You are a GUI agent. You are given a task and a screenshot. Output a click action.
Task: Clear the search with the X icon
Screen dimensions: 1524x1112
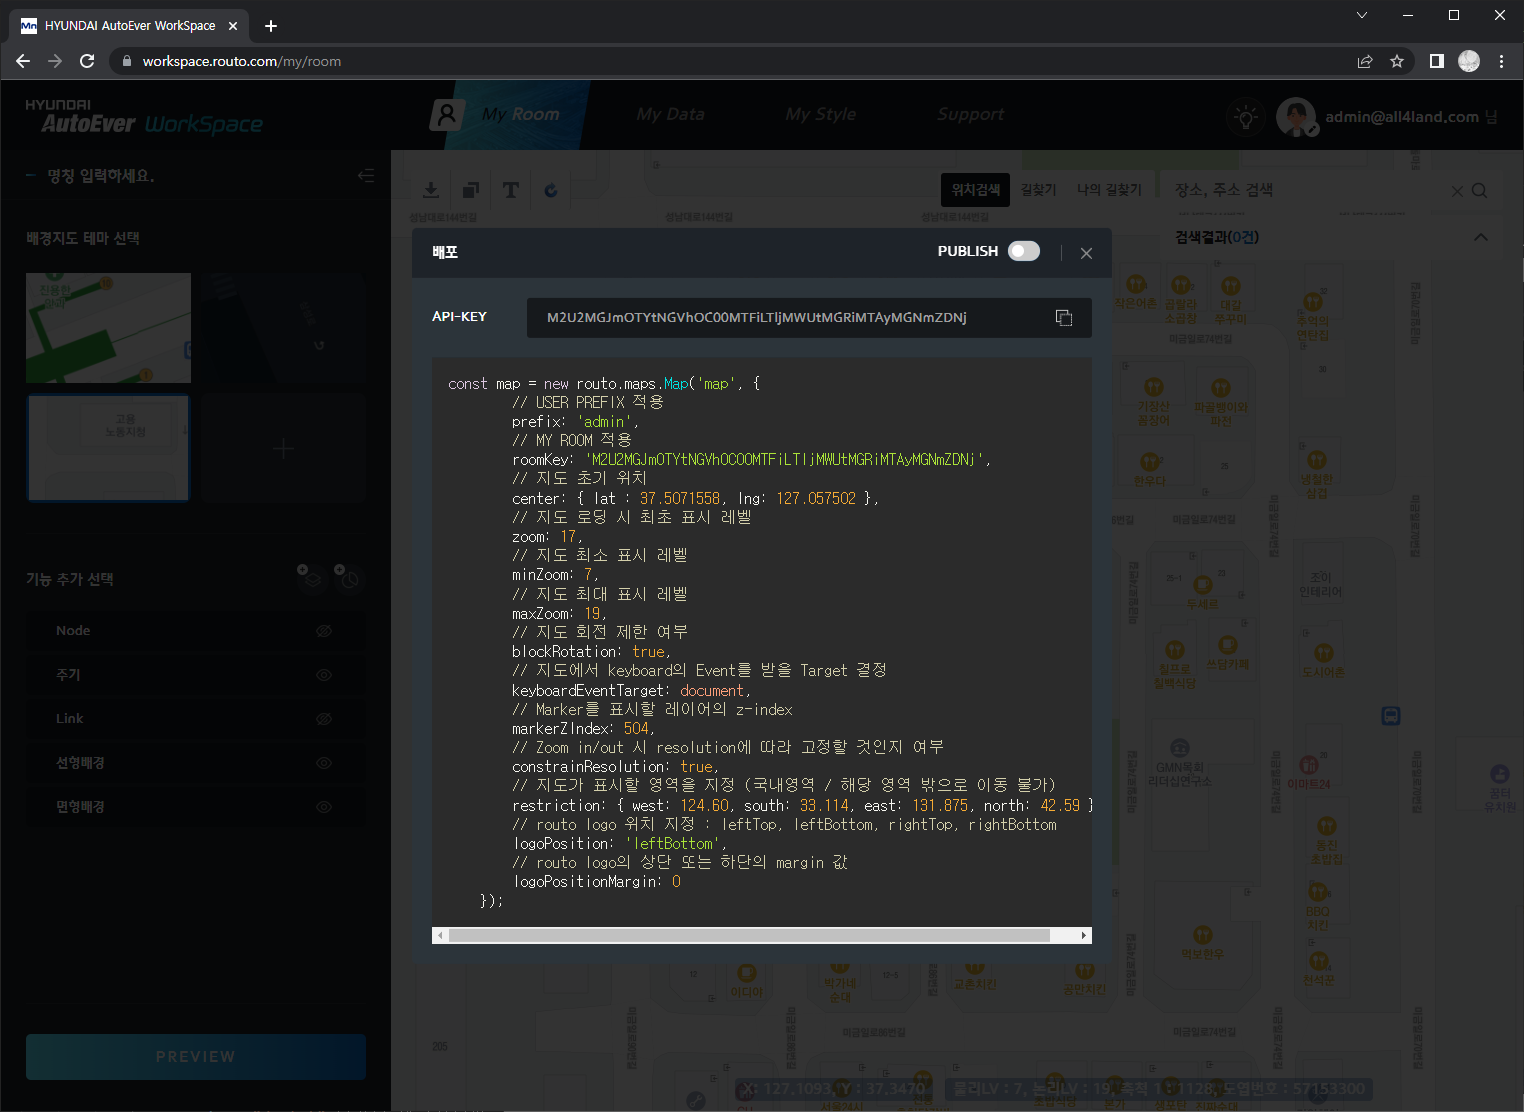(x=1457, y=191)
